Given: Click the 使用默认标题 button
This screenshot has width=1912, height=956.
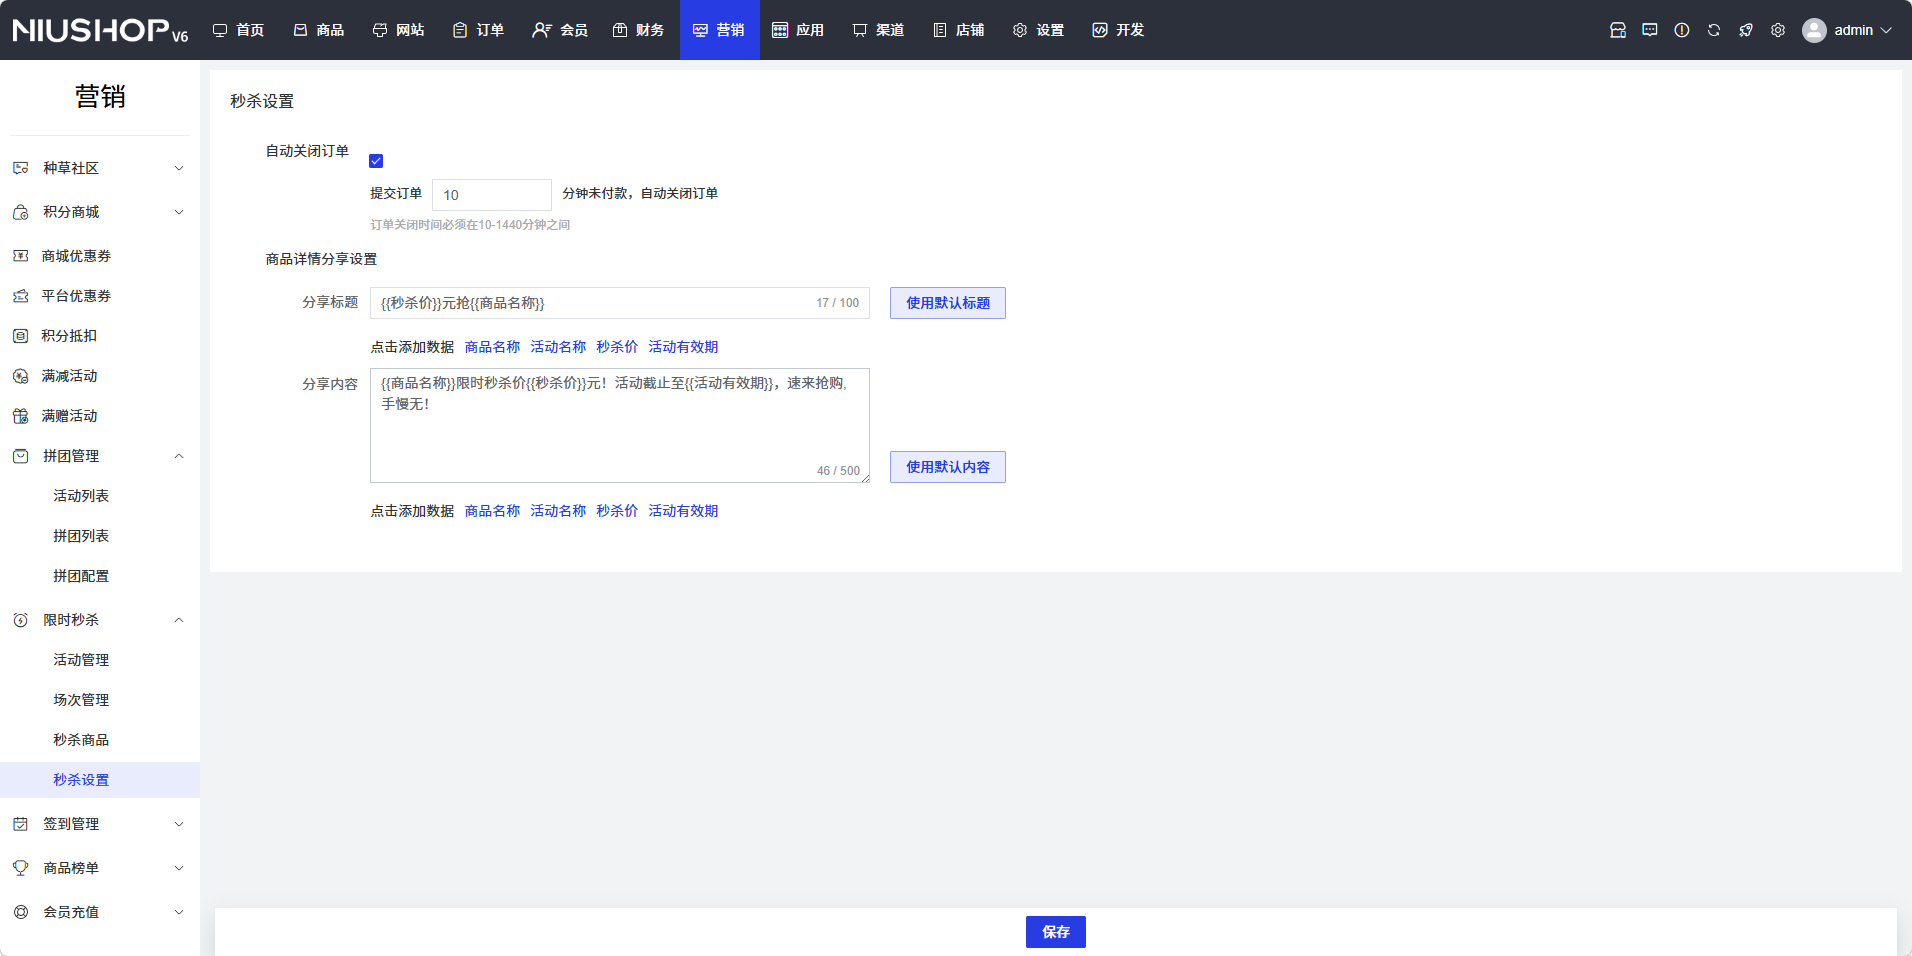Looking at the screenshot, I should tap(948, 303).
